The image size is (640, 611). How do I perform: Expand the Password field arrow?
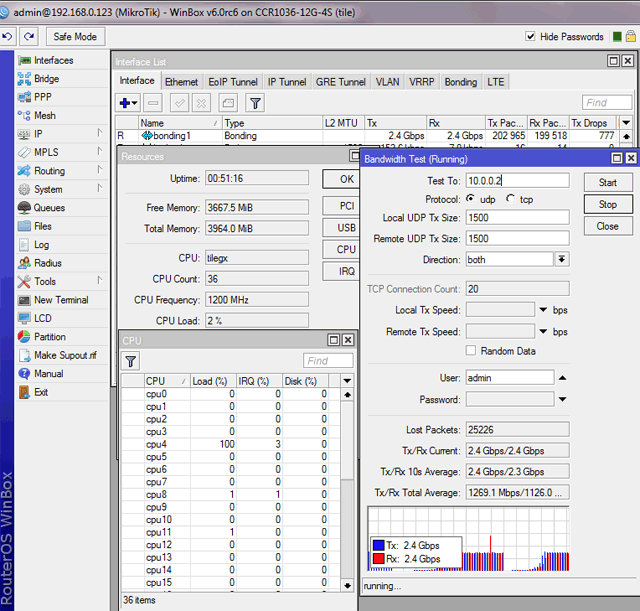pyautogui.click(x=562, y=399)
